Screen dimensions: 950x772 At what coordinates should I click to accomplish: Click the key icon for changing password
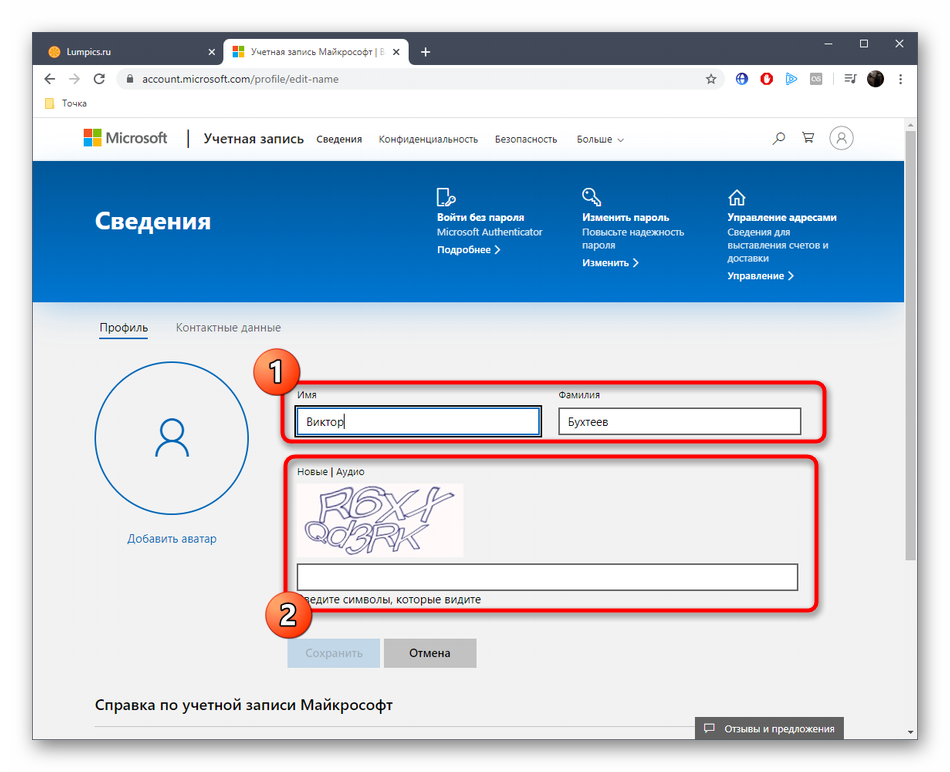click(x=591, y=197)
